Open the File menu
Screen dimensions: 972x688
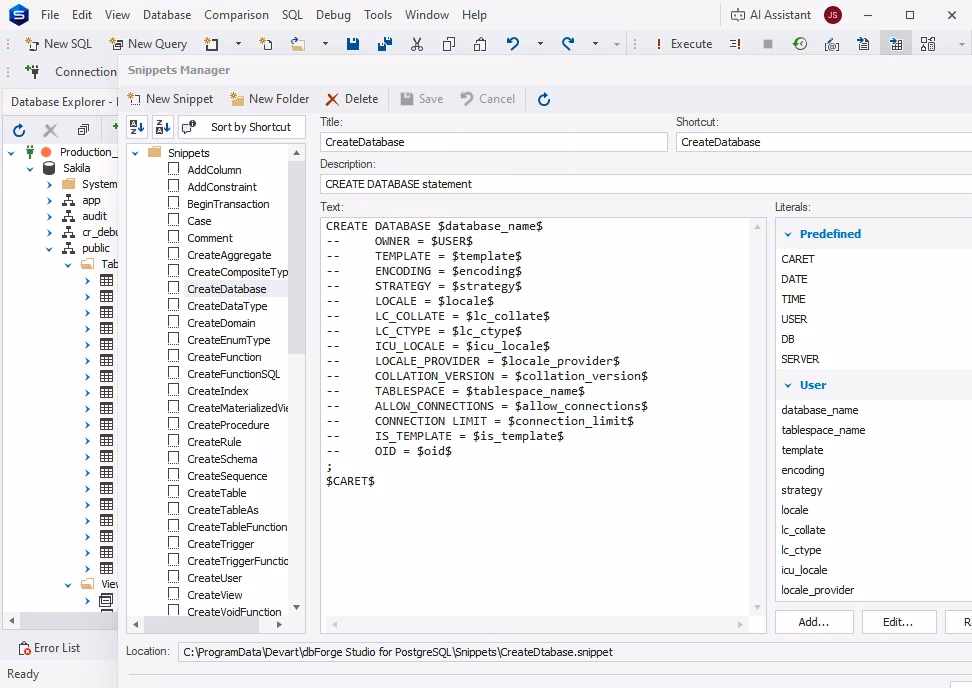pyautogui.click(x=50, y=15)
